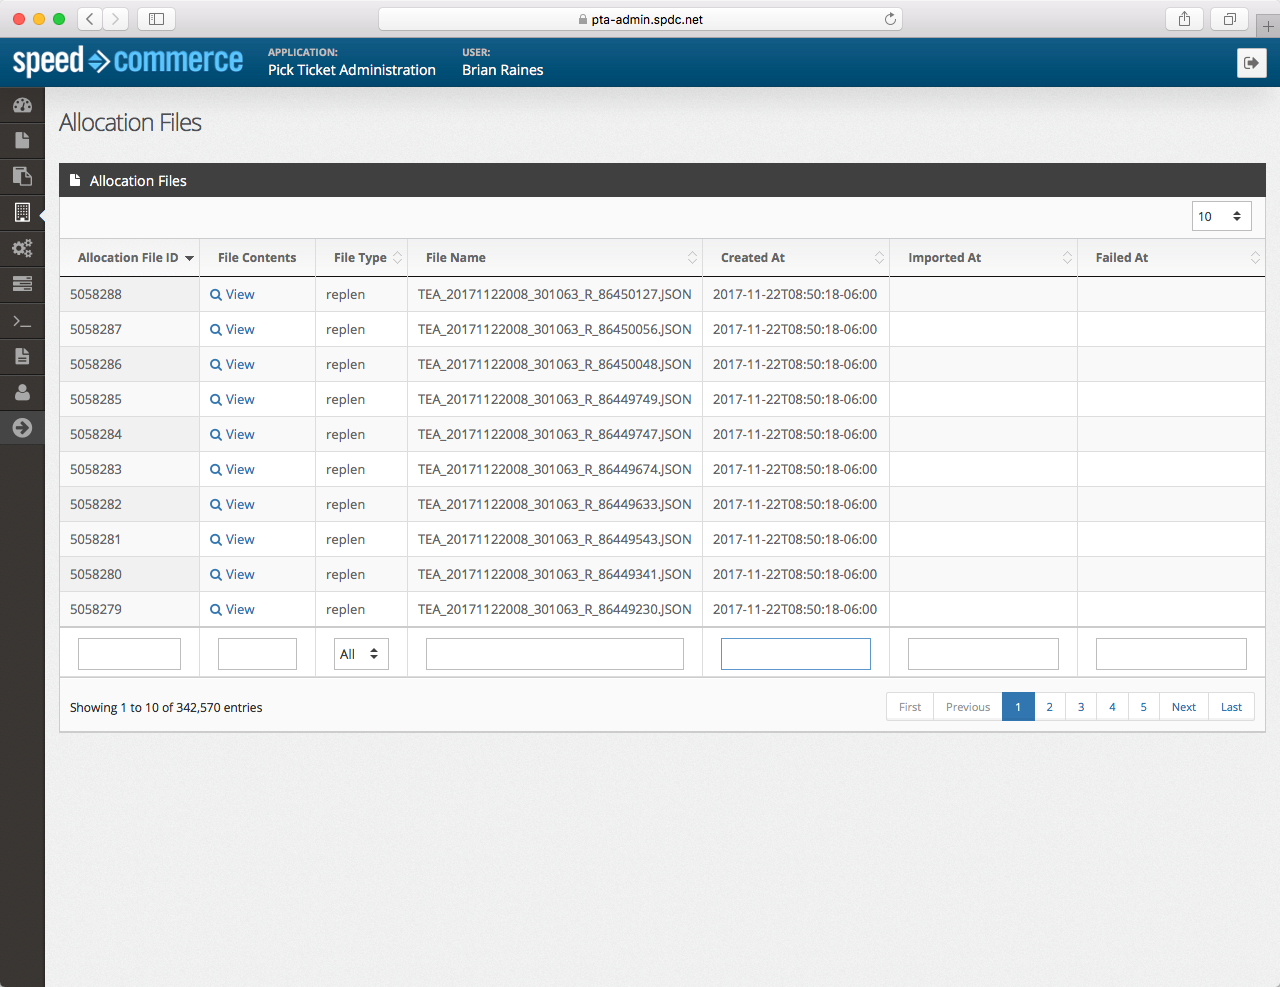
Task: Select file name ending 86449230.JSON
Action: (555, 609)
